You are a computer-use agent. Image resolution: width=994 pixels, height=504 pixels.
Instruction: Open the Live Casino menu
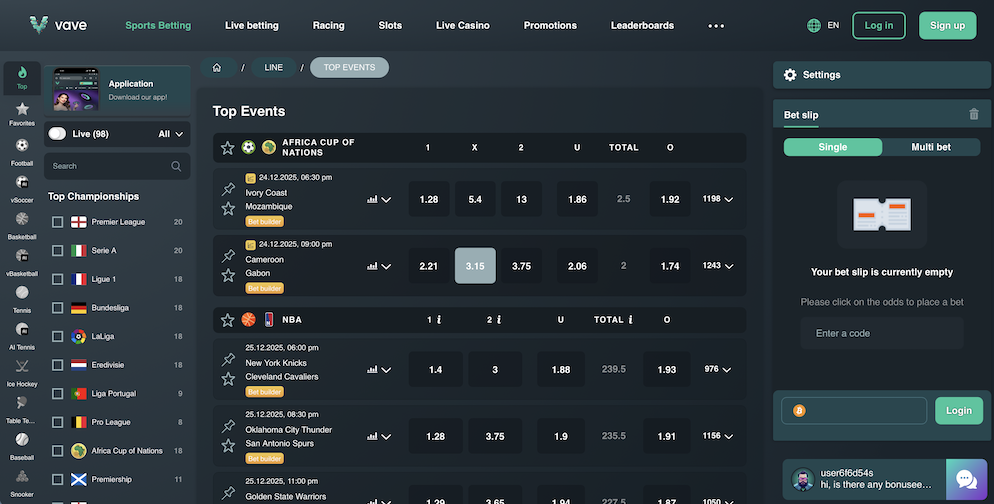pos(463,25)
